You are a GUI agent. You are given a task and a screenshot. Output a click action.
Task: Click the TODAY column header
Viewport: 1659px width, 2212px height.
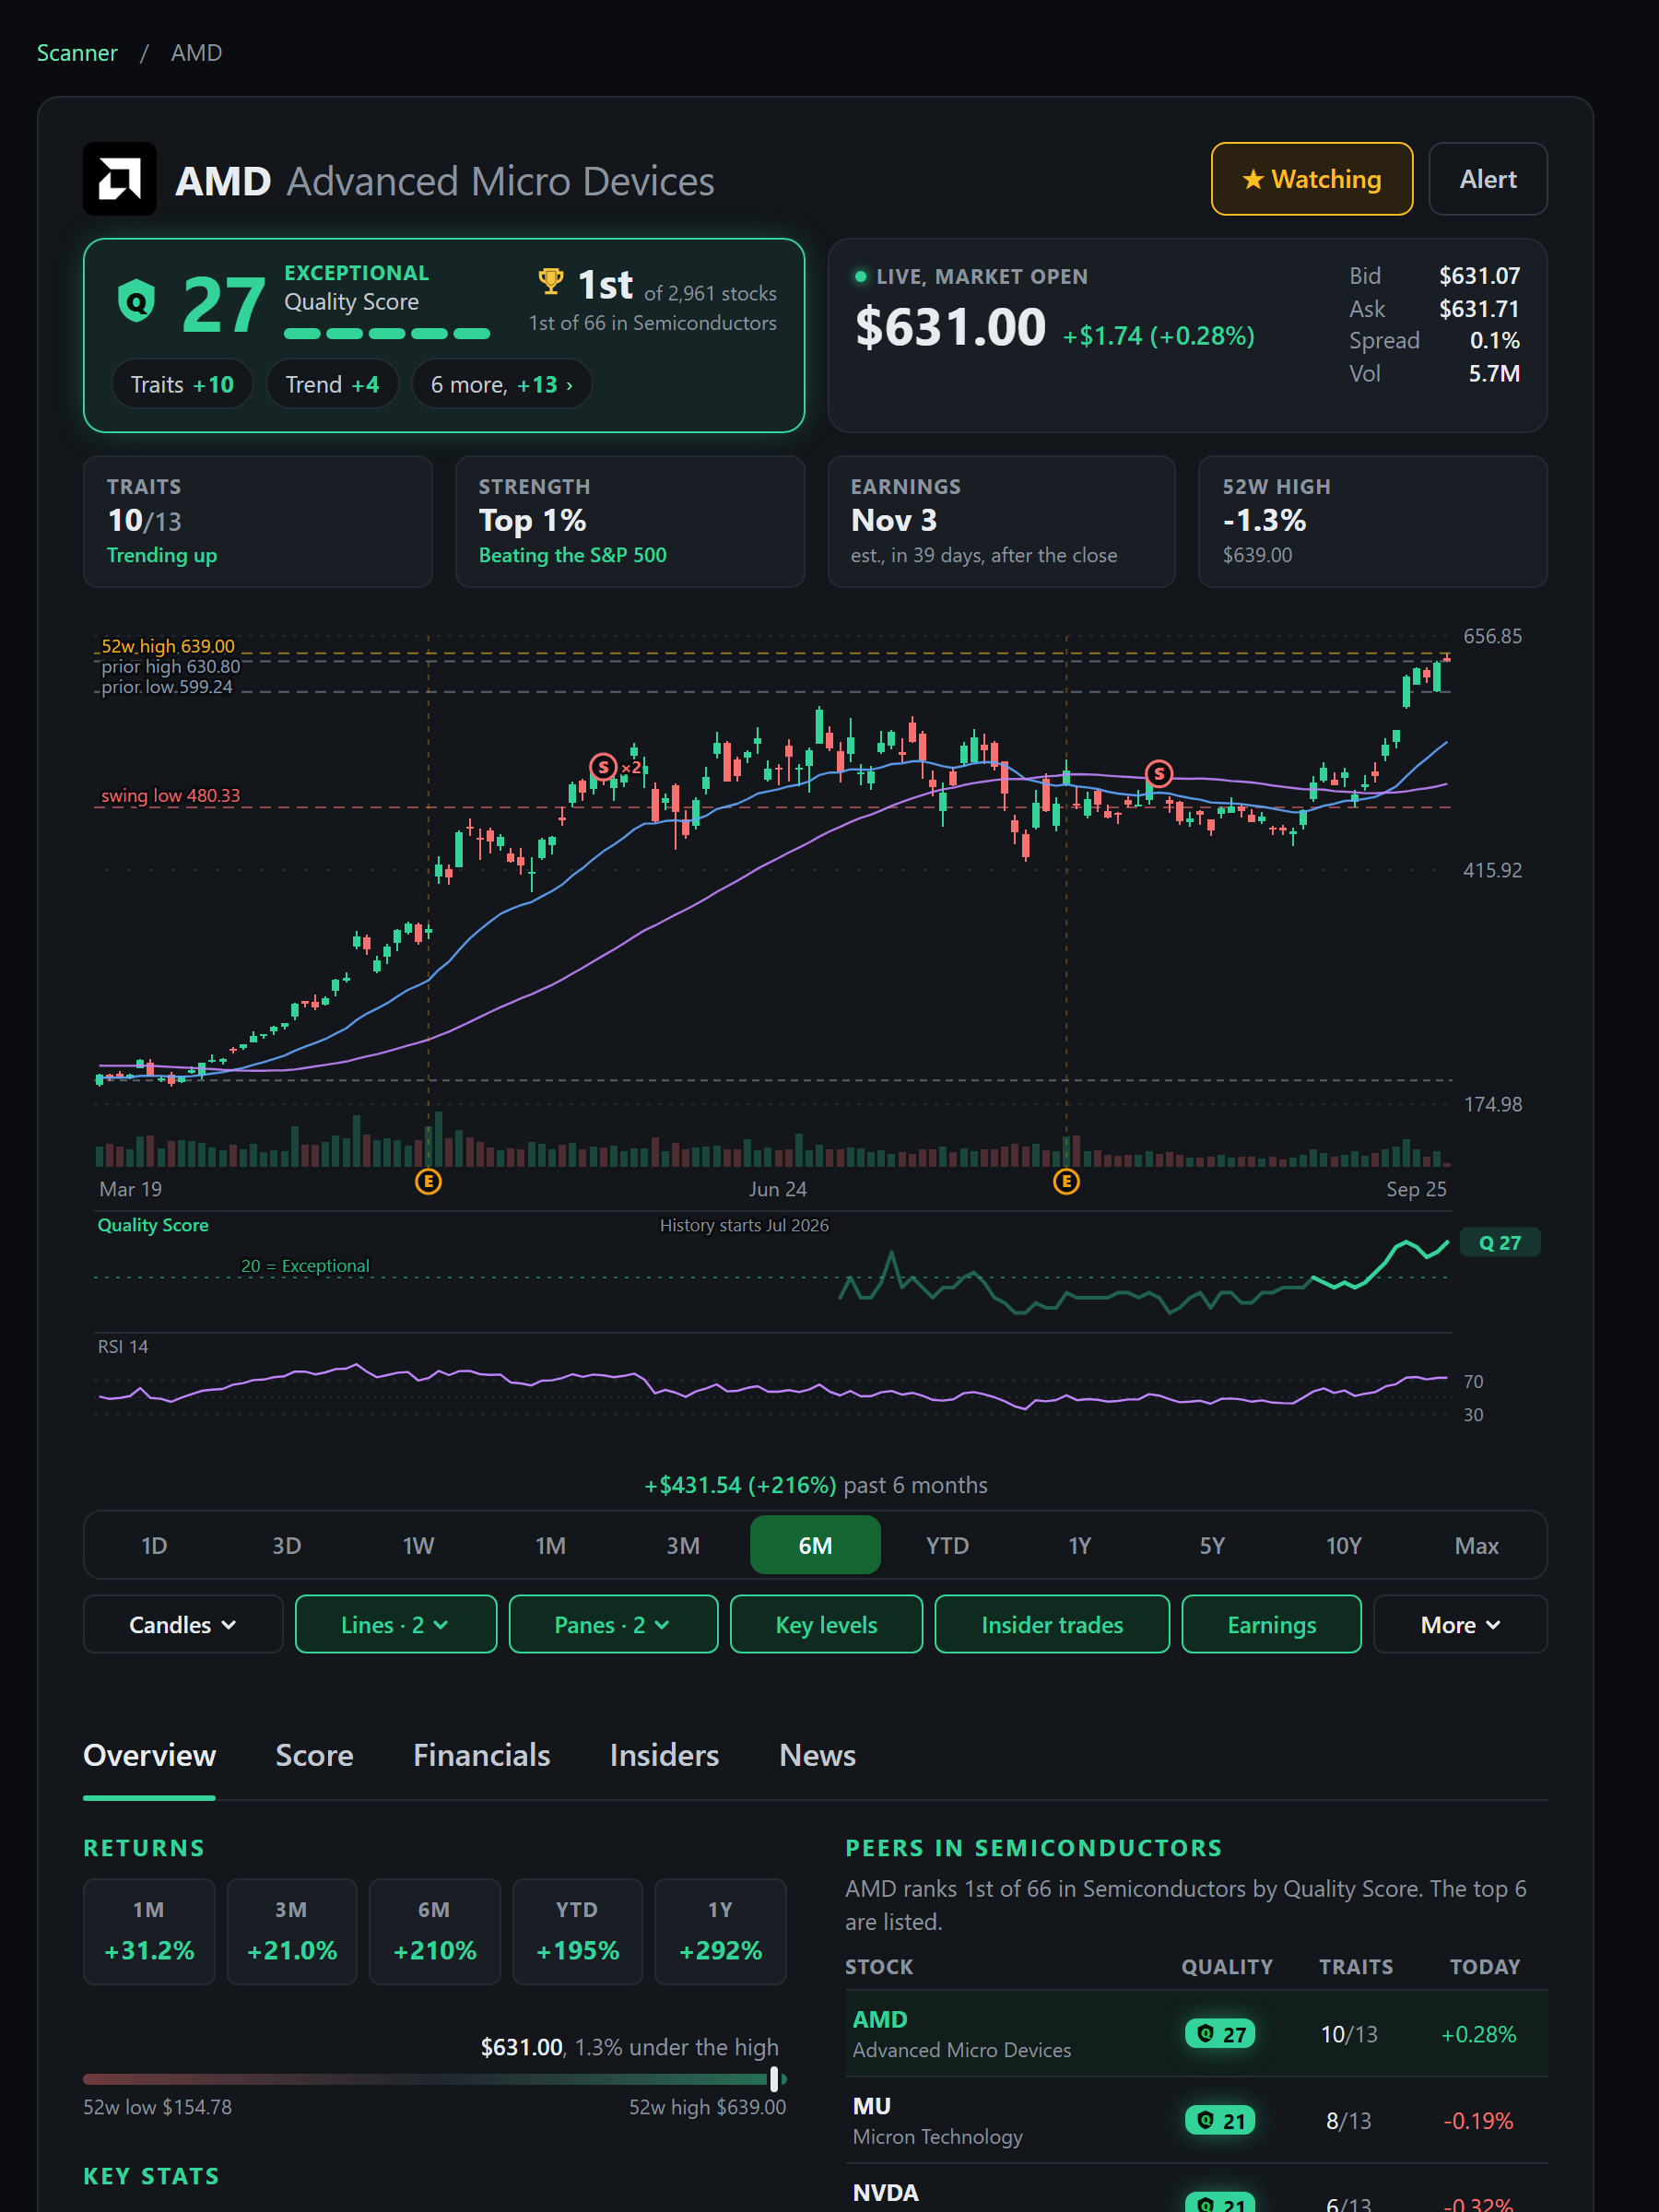[x=1484, y=1966]
